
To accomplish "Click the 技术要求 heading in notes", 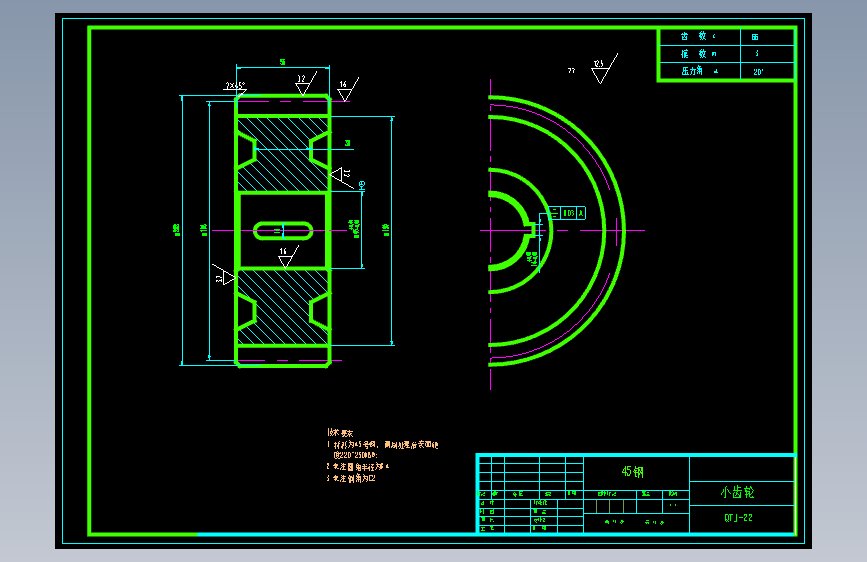I will (x=340, y=433).
